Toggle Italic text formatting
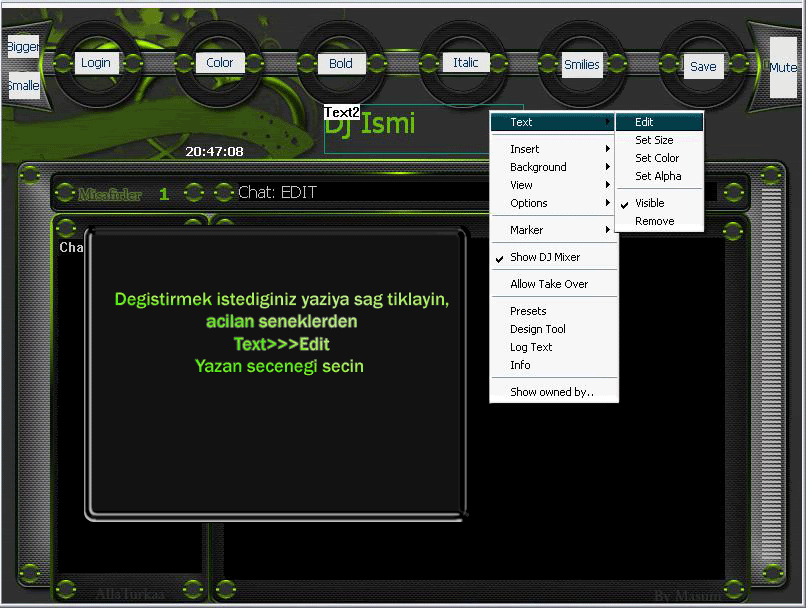 click(465, 62)
